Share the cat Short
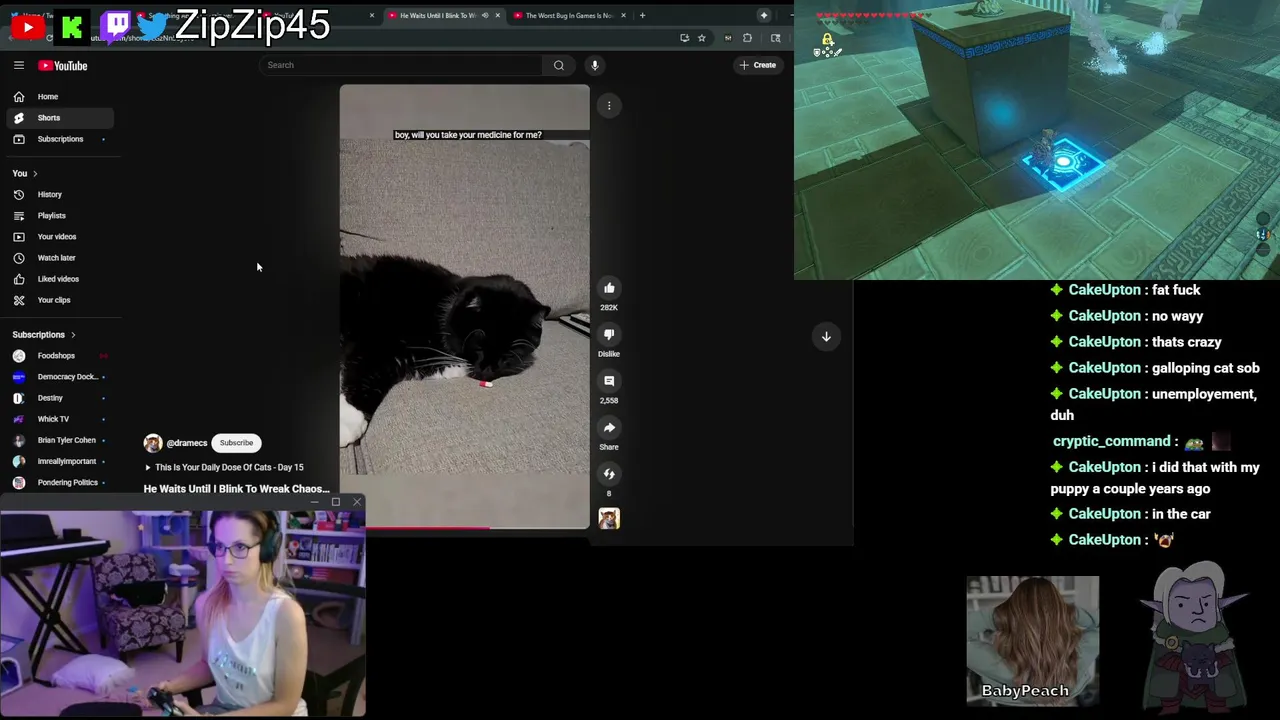The height and width of the screenshot is (720, 1280). (x=609, y=427)
